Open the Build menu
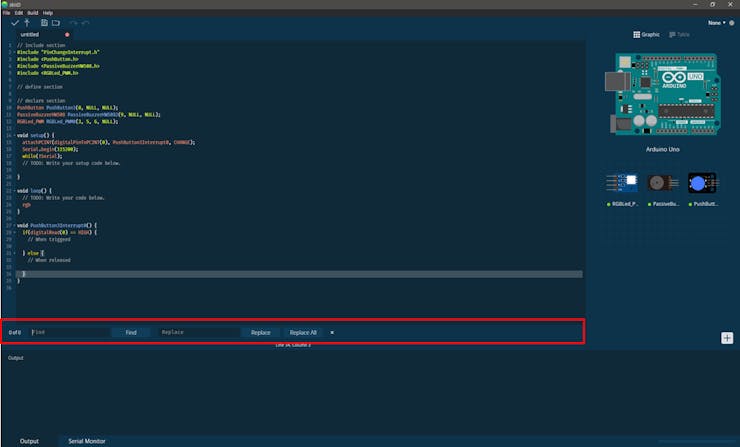Screen dimensions: 740x447 (33, 13)
